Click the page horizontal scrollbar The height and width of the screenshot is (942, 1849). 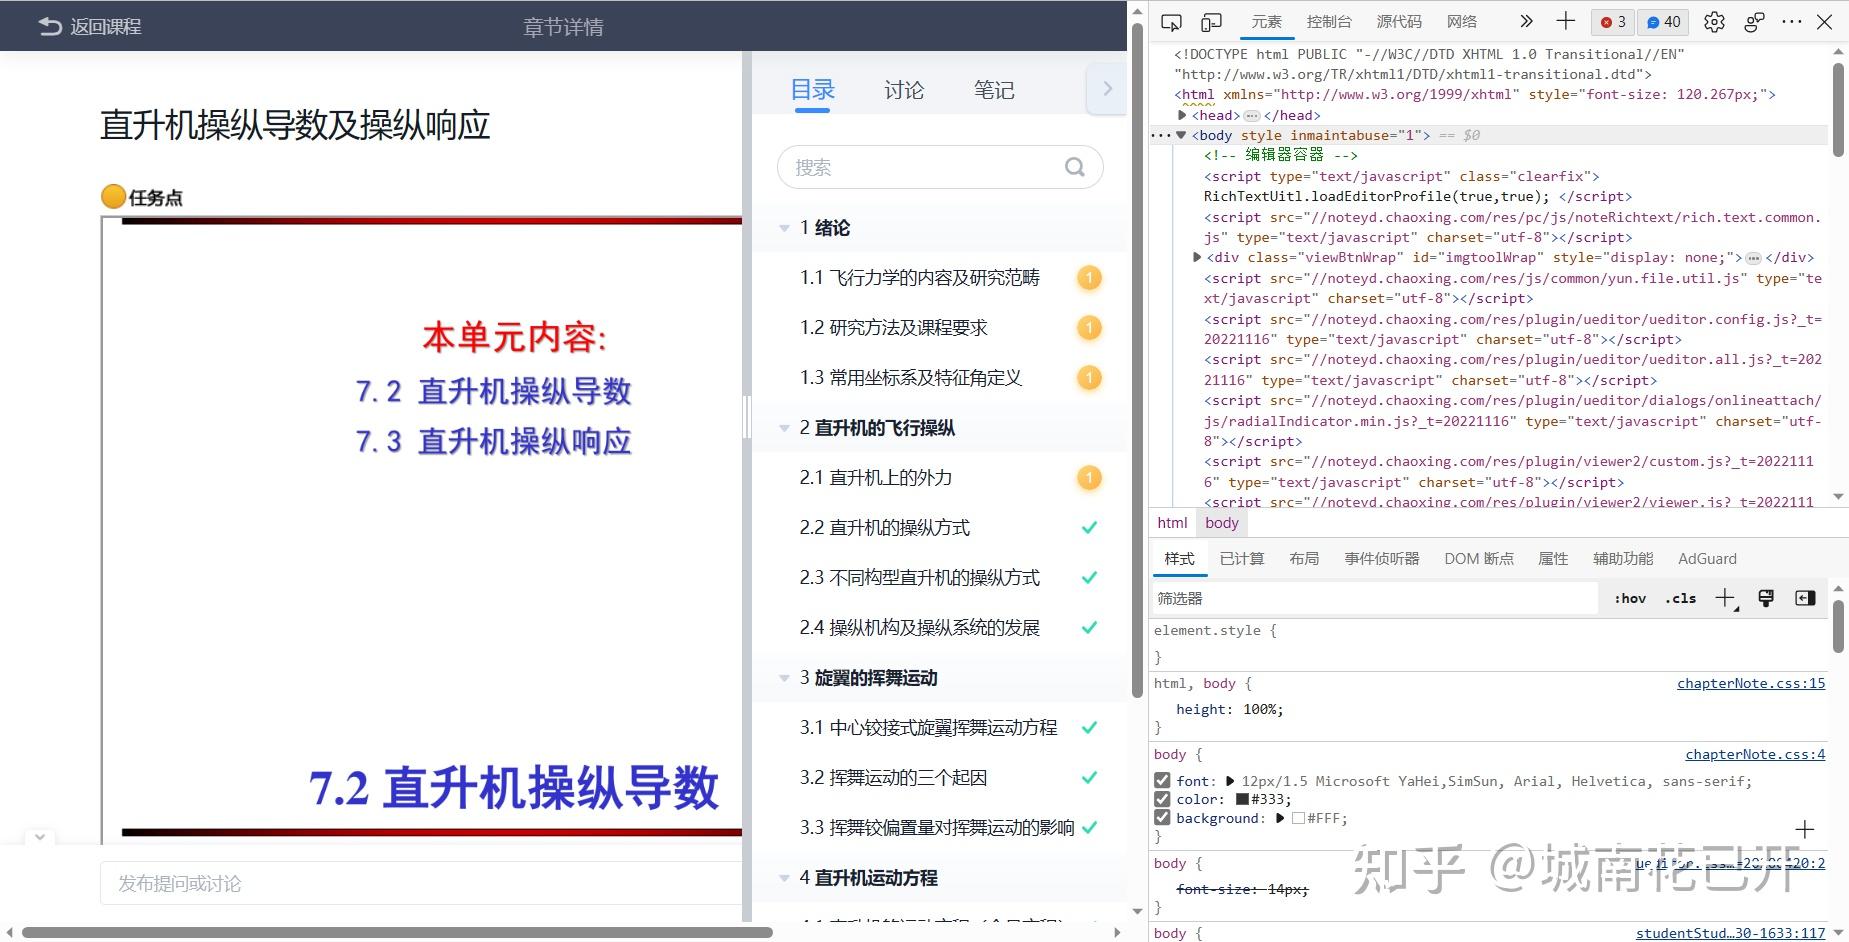coord(397,932)
